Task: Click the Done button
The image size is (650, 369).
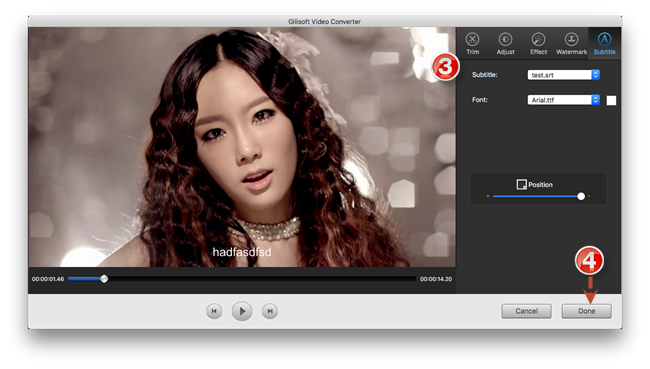Action: point(587,311)
